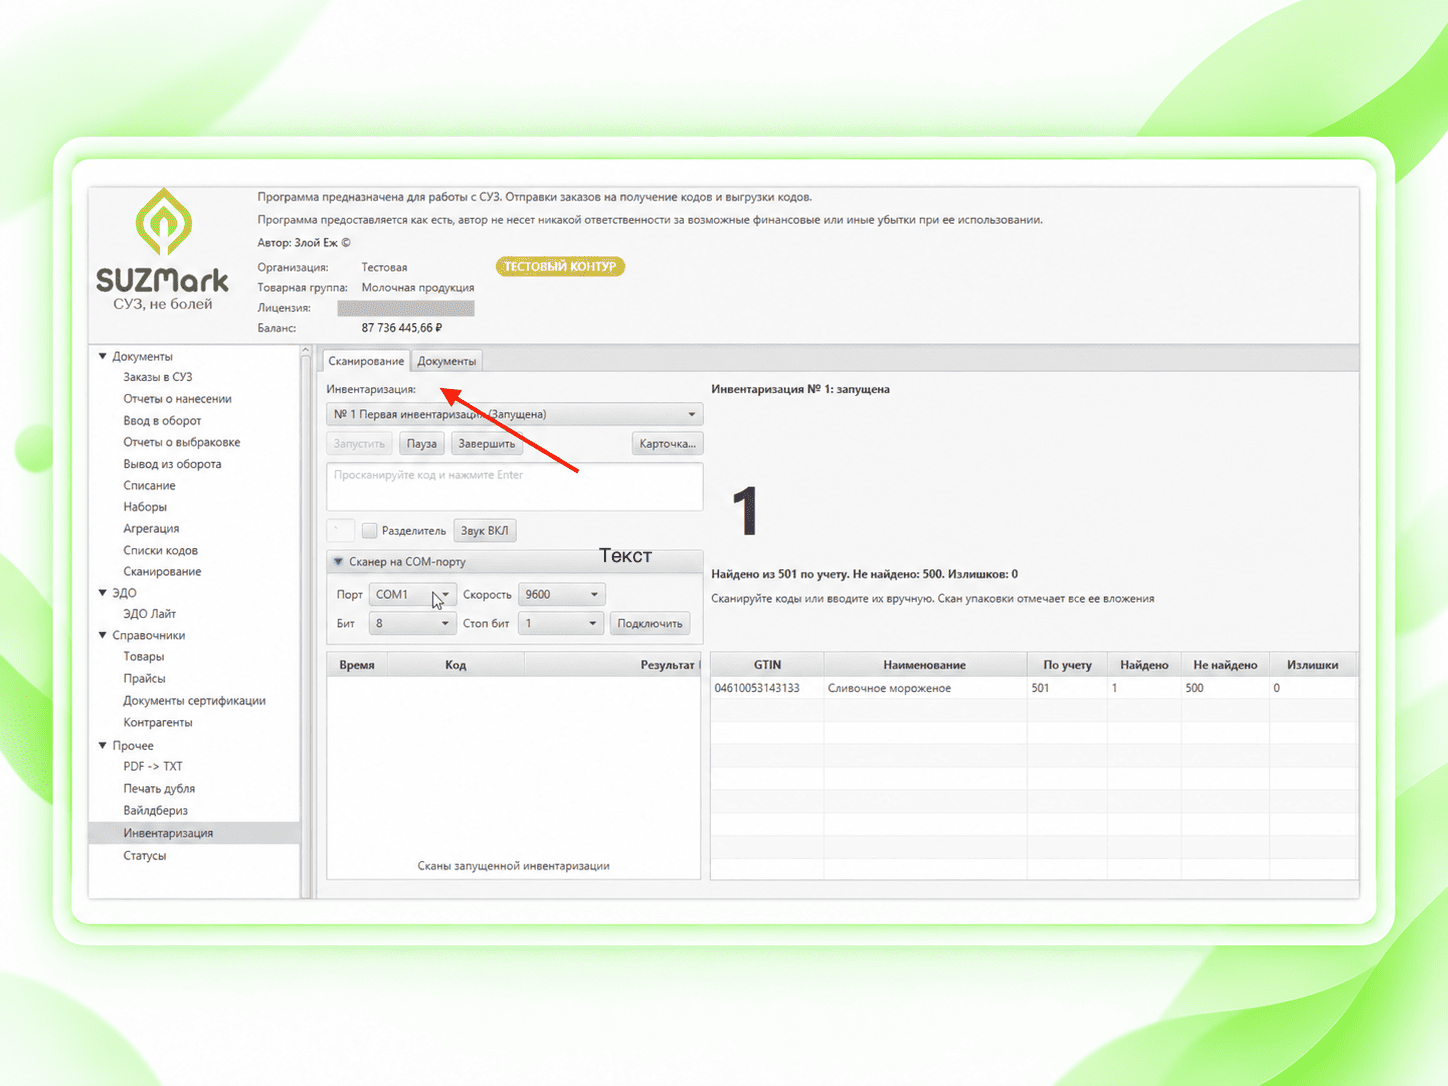1448x1086 pixels.
Task: Open Документы сертификации in sidebar
Action: pyautogui.click(x=194, y=701)
